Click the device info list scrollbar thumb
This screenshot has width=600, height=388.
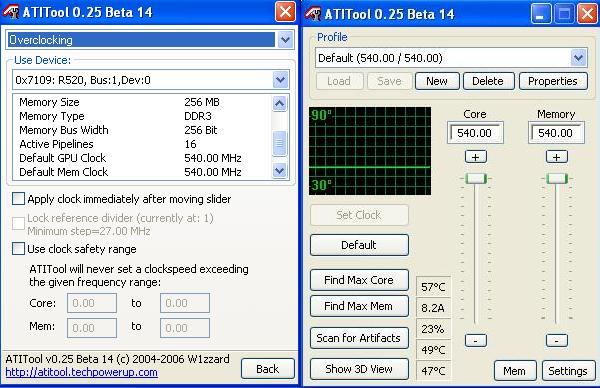coord(280,143)
